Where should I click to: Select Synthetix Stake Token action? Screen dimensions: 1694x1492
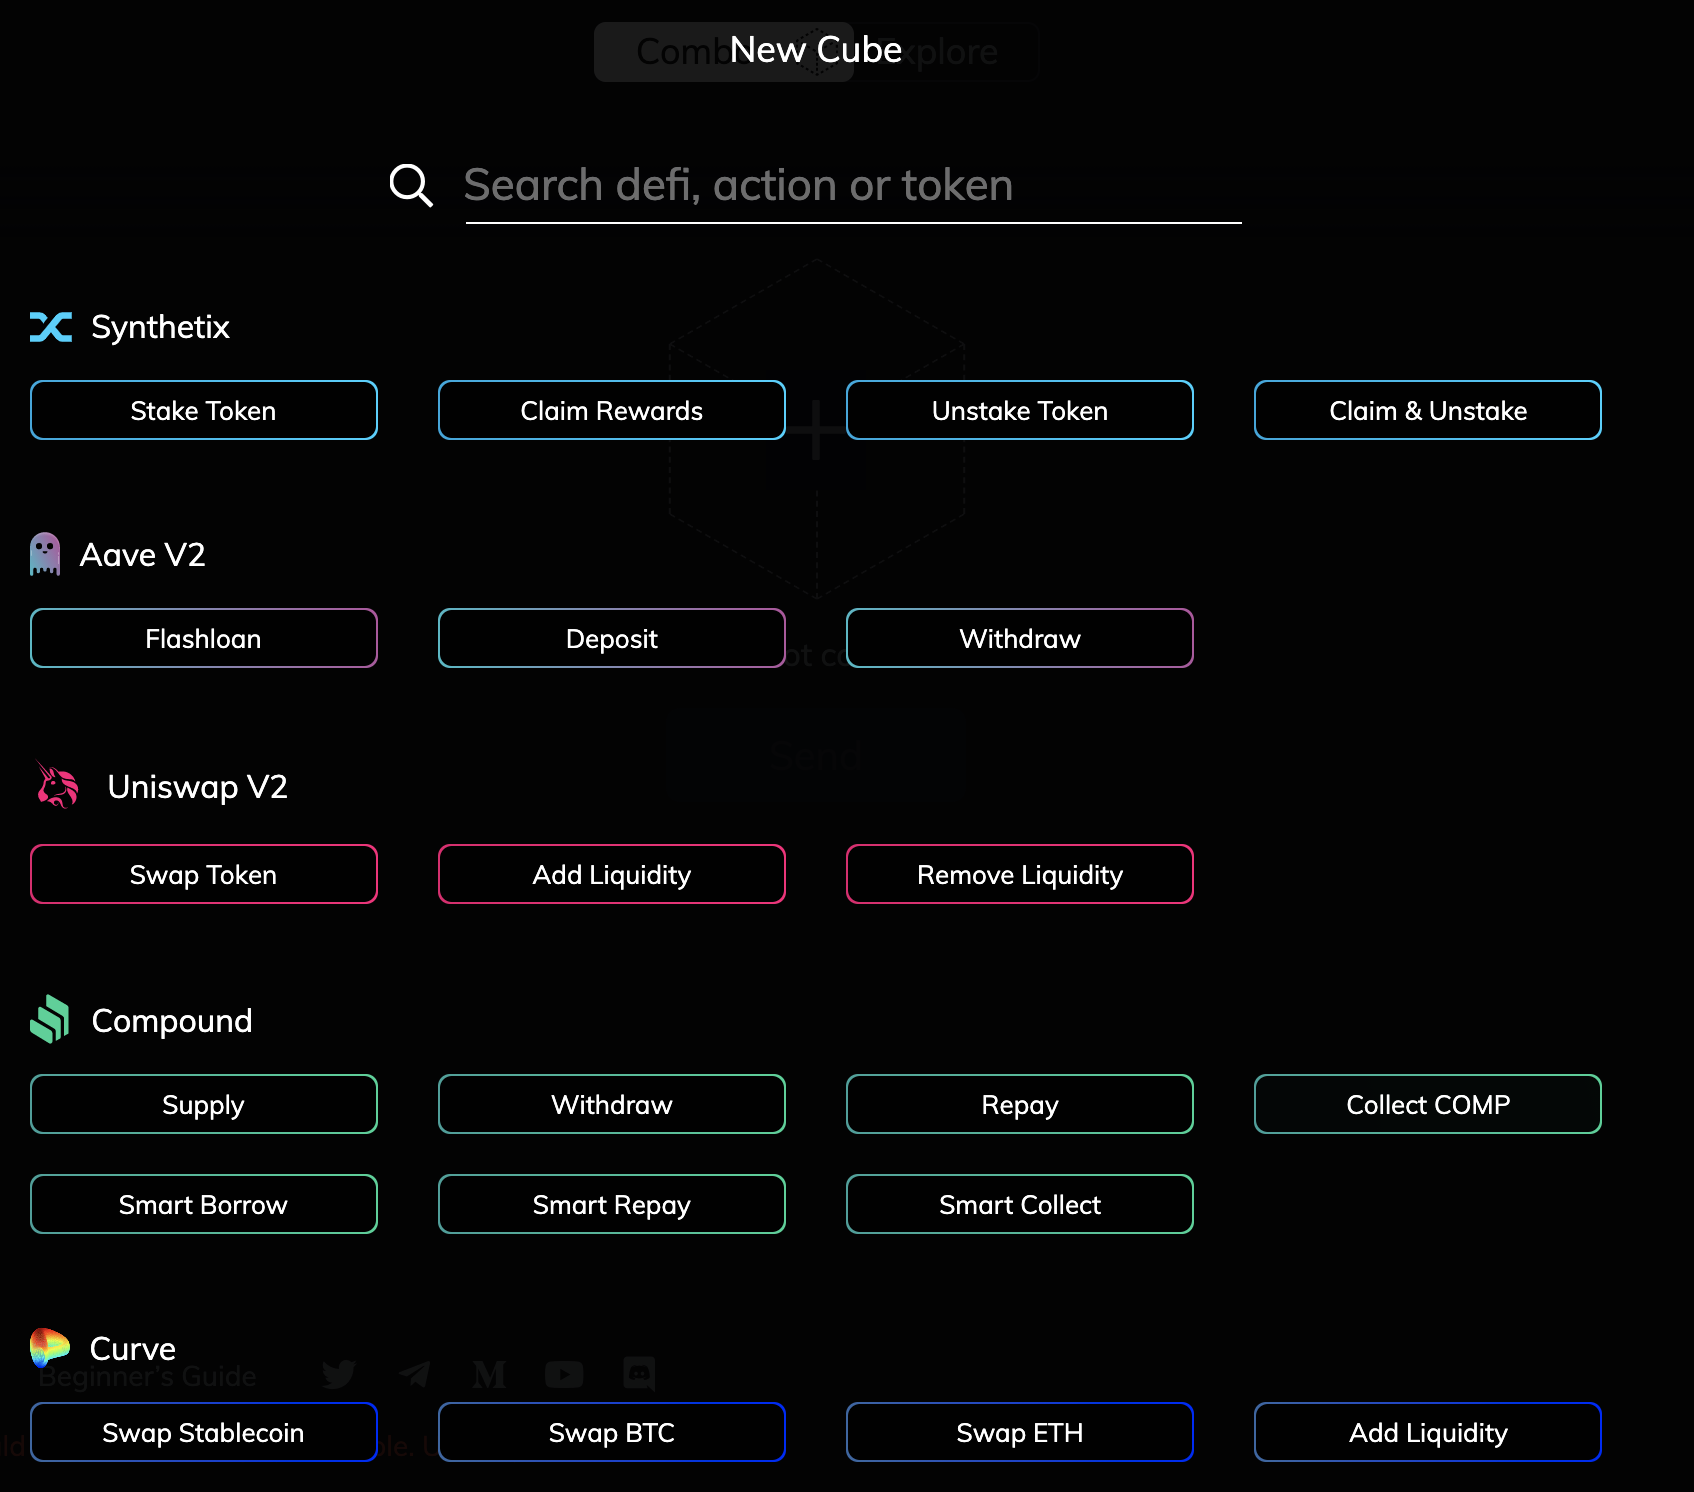pos(203,410)
